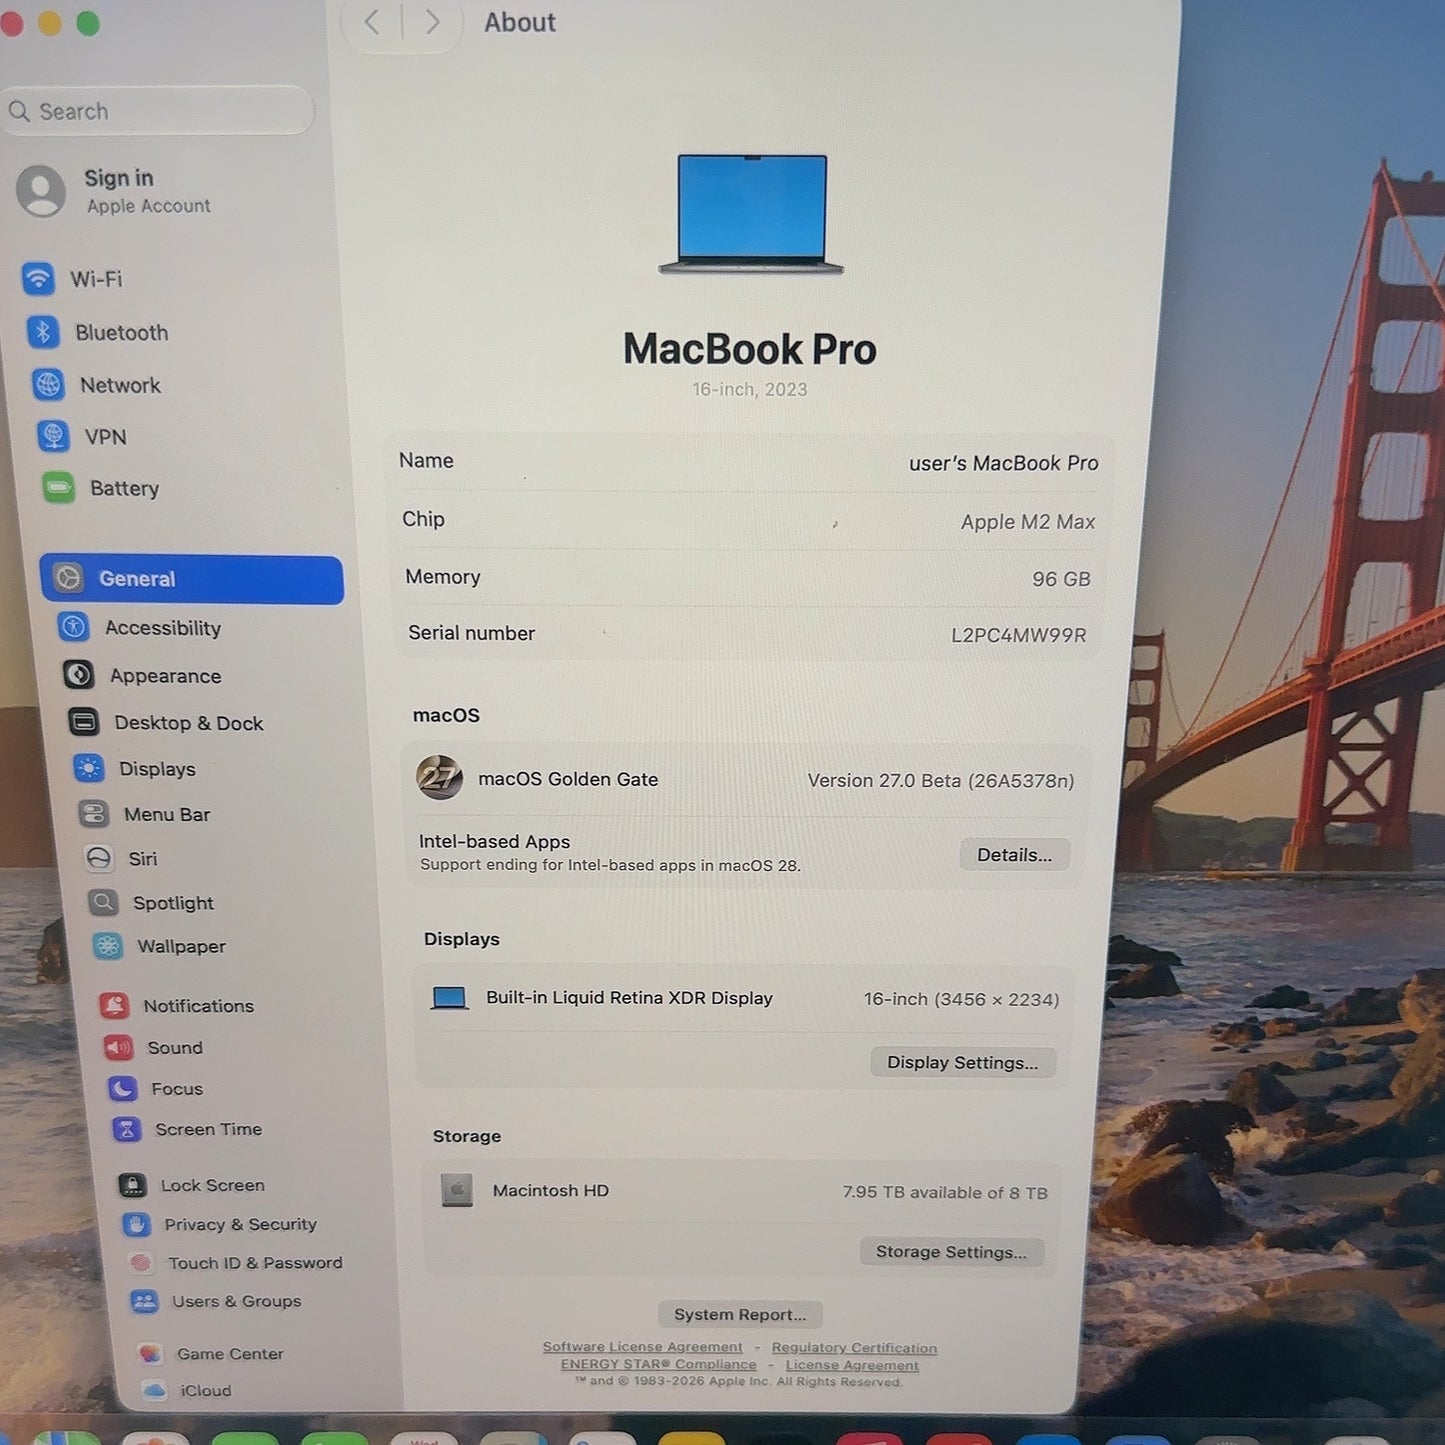Click the Network globe icon
This screenshot has width=1445, height=1445.
(x=48, y=384)
